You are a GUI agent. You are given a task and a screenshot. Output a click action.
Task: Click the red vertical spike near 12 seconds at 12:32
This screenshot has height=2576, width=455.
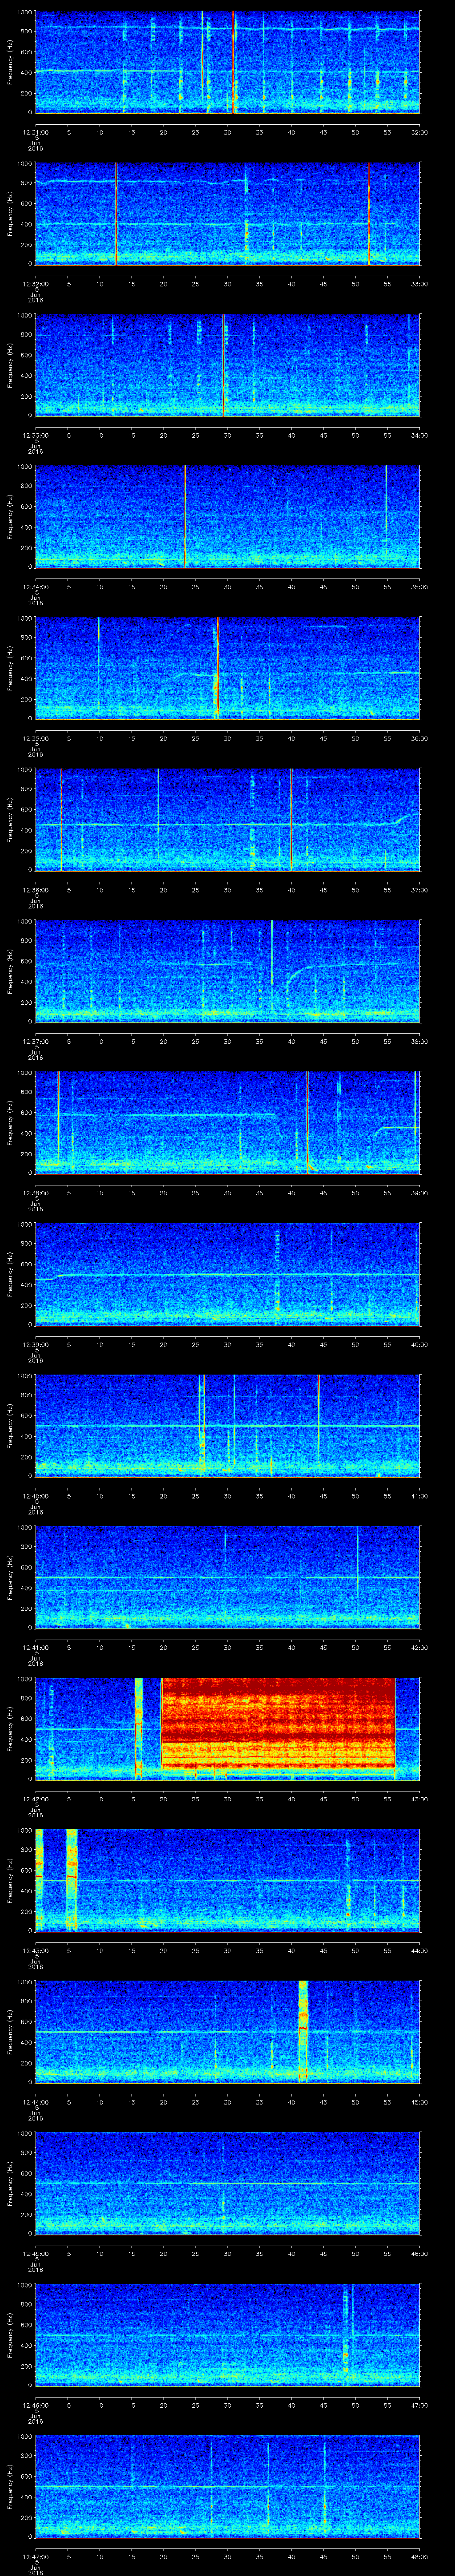coord(116,213)
